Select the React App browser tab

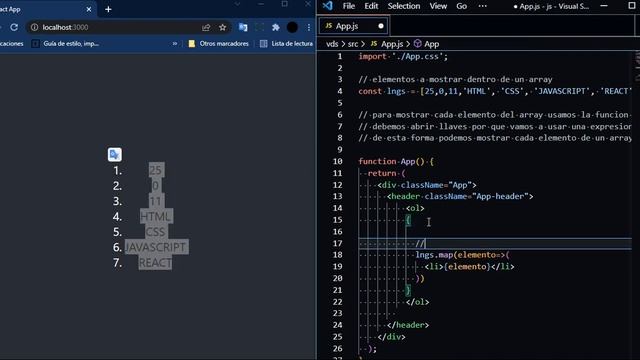point(45,9)
